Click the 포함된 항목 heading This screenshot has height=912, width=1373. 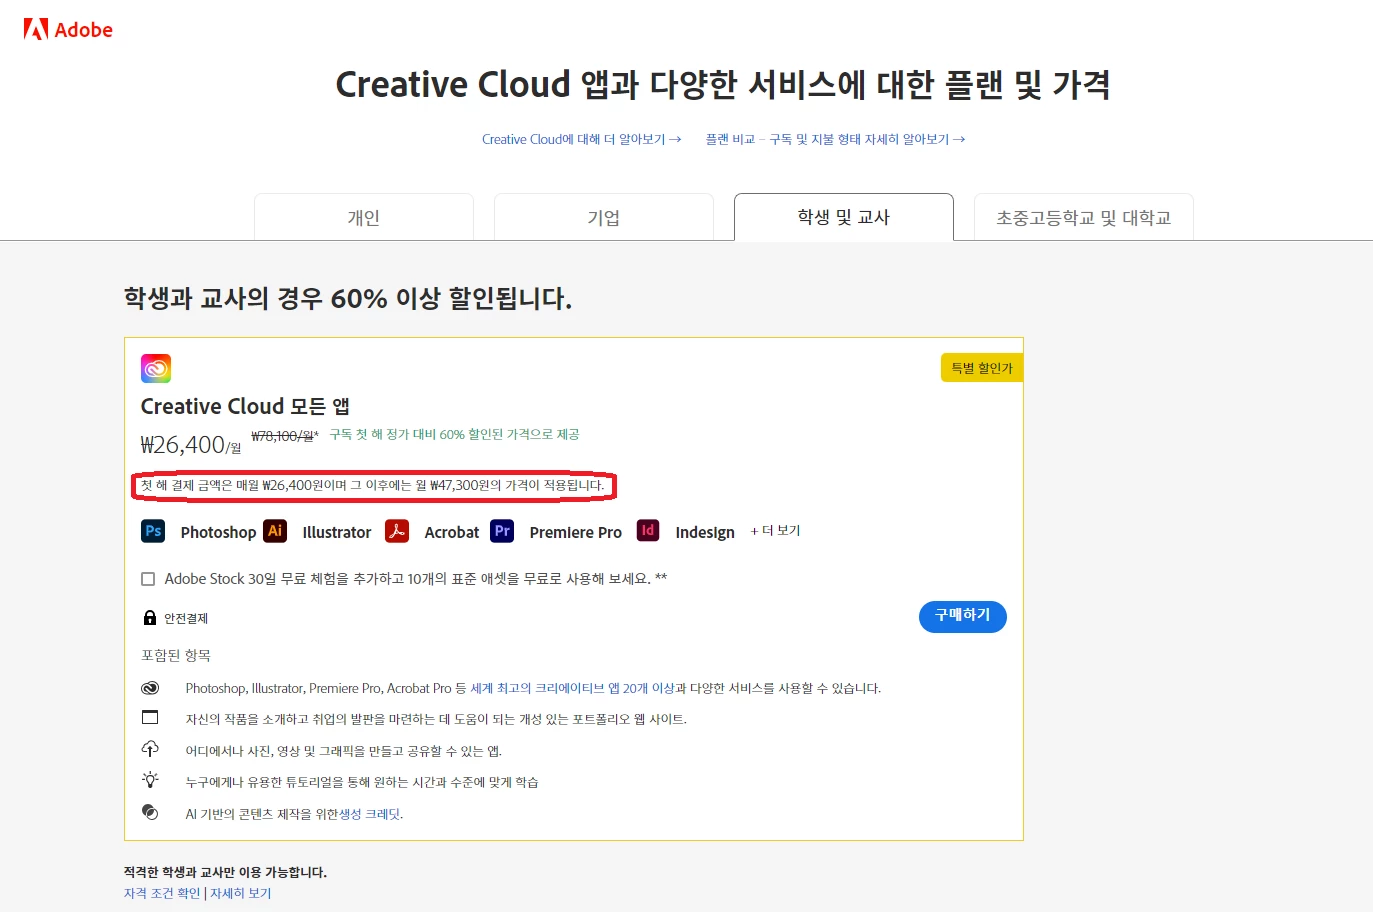(x=176, y=655)
